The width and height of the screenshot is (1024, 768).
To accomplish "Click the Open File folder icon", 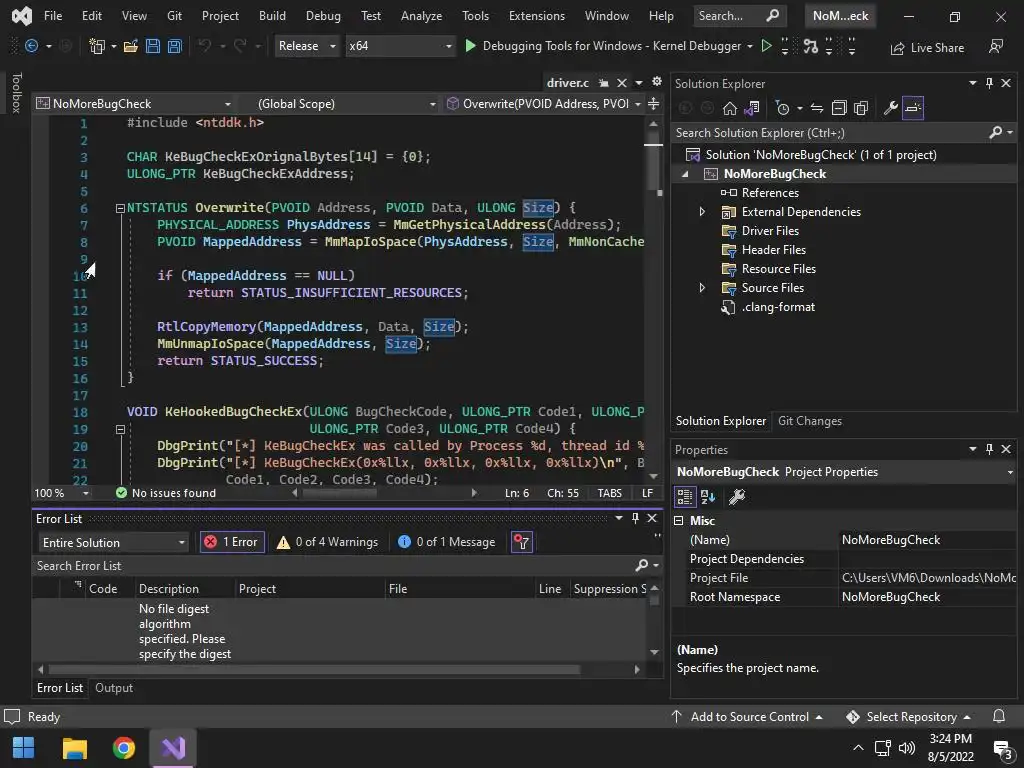I will click(131, 46).
